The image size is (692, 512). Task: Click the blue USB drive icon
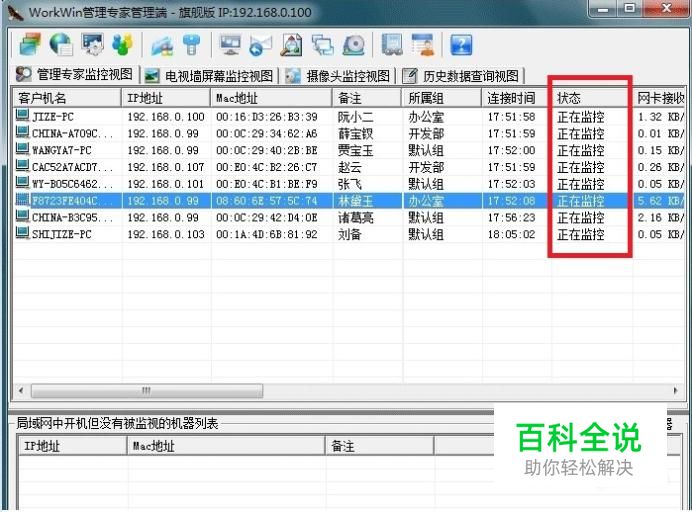pyautogui.click(x=192, y=45)
